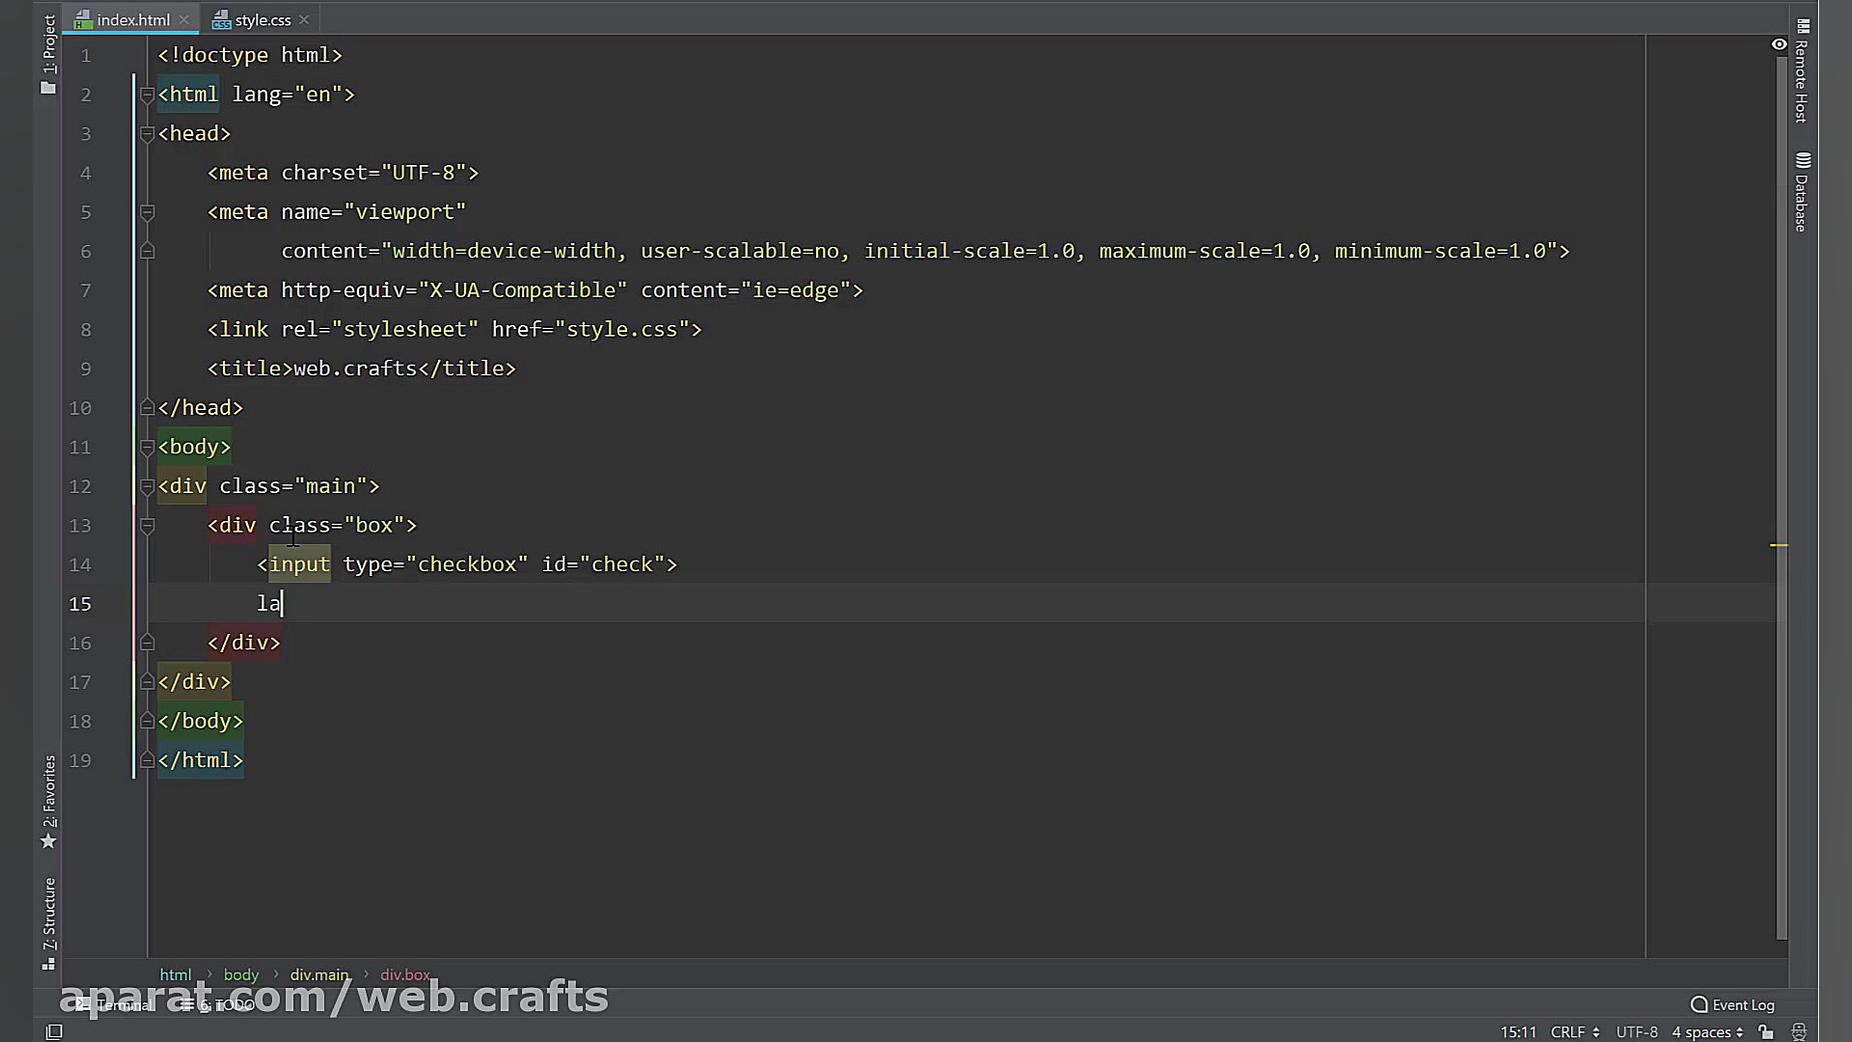
Task: Click the editor vertical scrollbar
Action: (x=1781, y=497)
